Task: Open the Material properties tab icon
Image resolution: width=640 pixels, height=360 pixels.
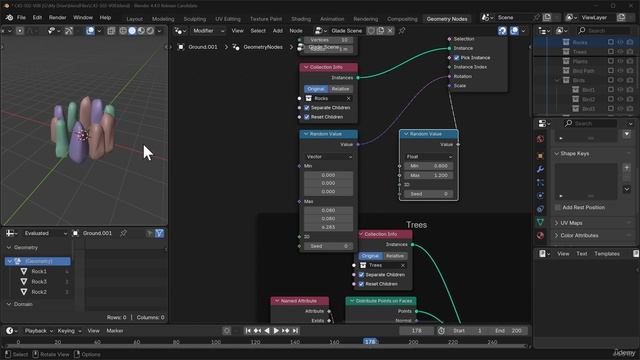Action: point(540,236)
